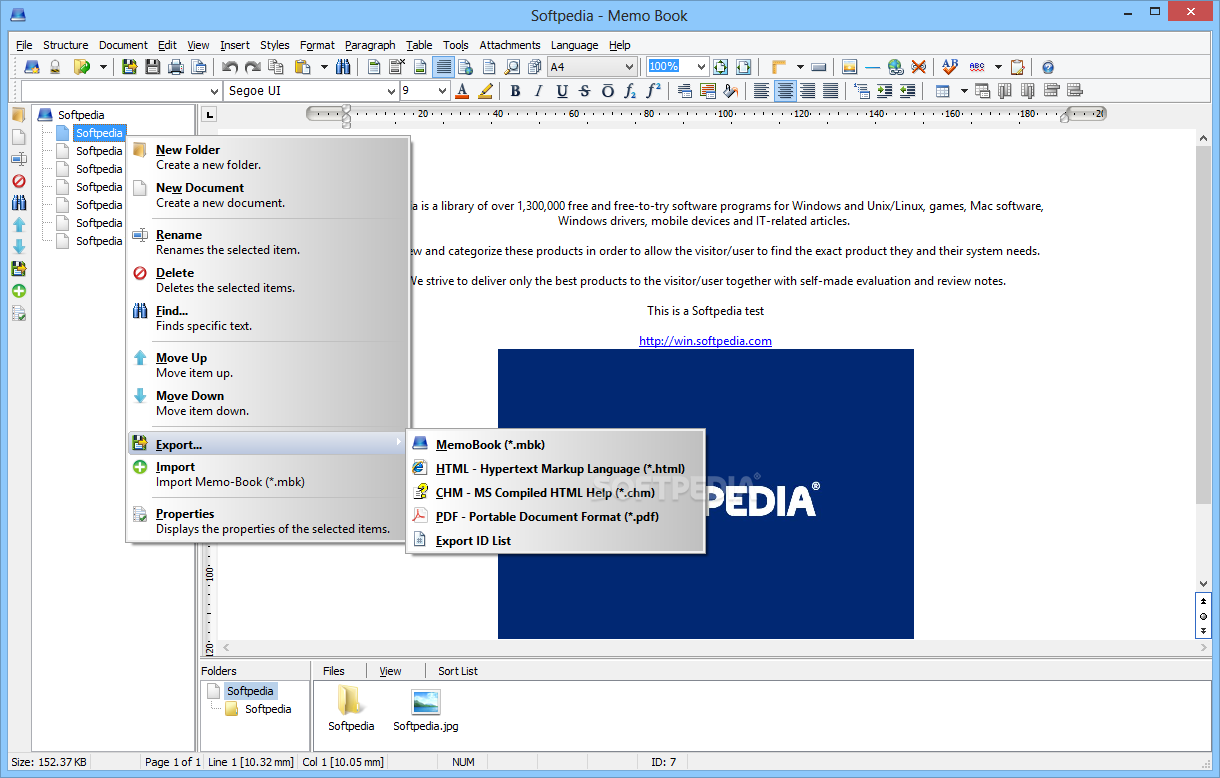This screenshot has width=1220, height=778.
Task: Click the superscript f² icon
Action: coord(653,91)
